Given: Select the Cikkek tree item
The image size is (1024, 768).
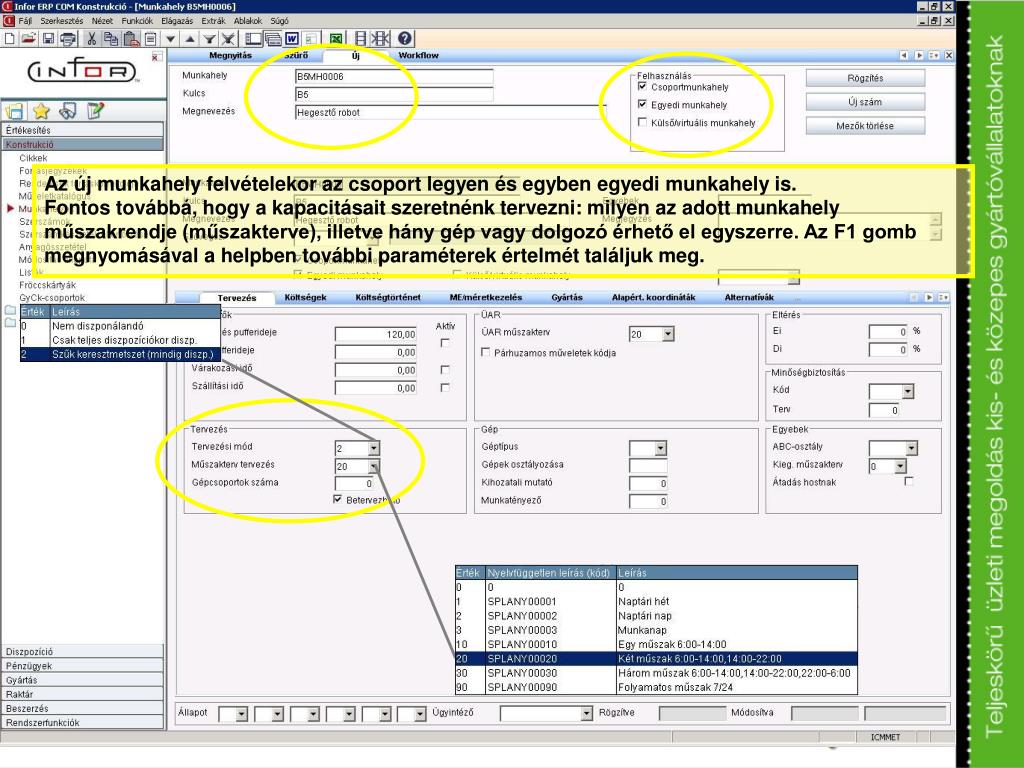Looking at the screenshot, I should [33, 158].
